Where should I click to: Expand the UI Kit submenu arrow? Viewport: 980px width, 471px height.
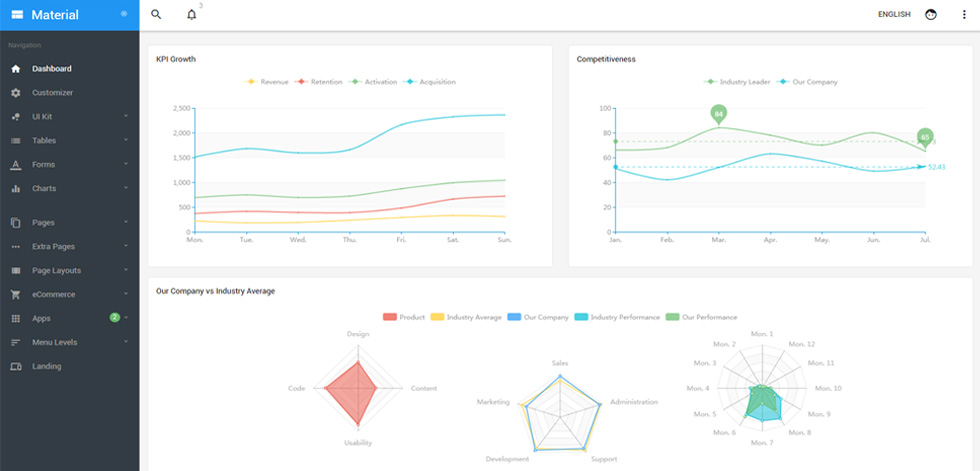point(126,116)
